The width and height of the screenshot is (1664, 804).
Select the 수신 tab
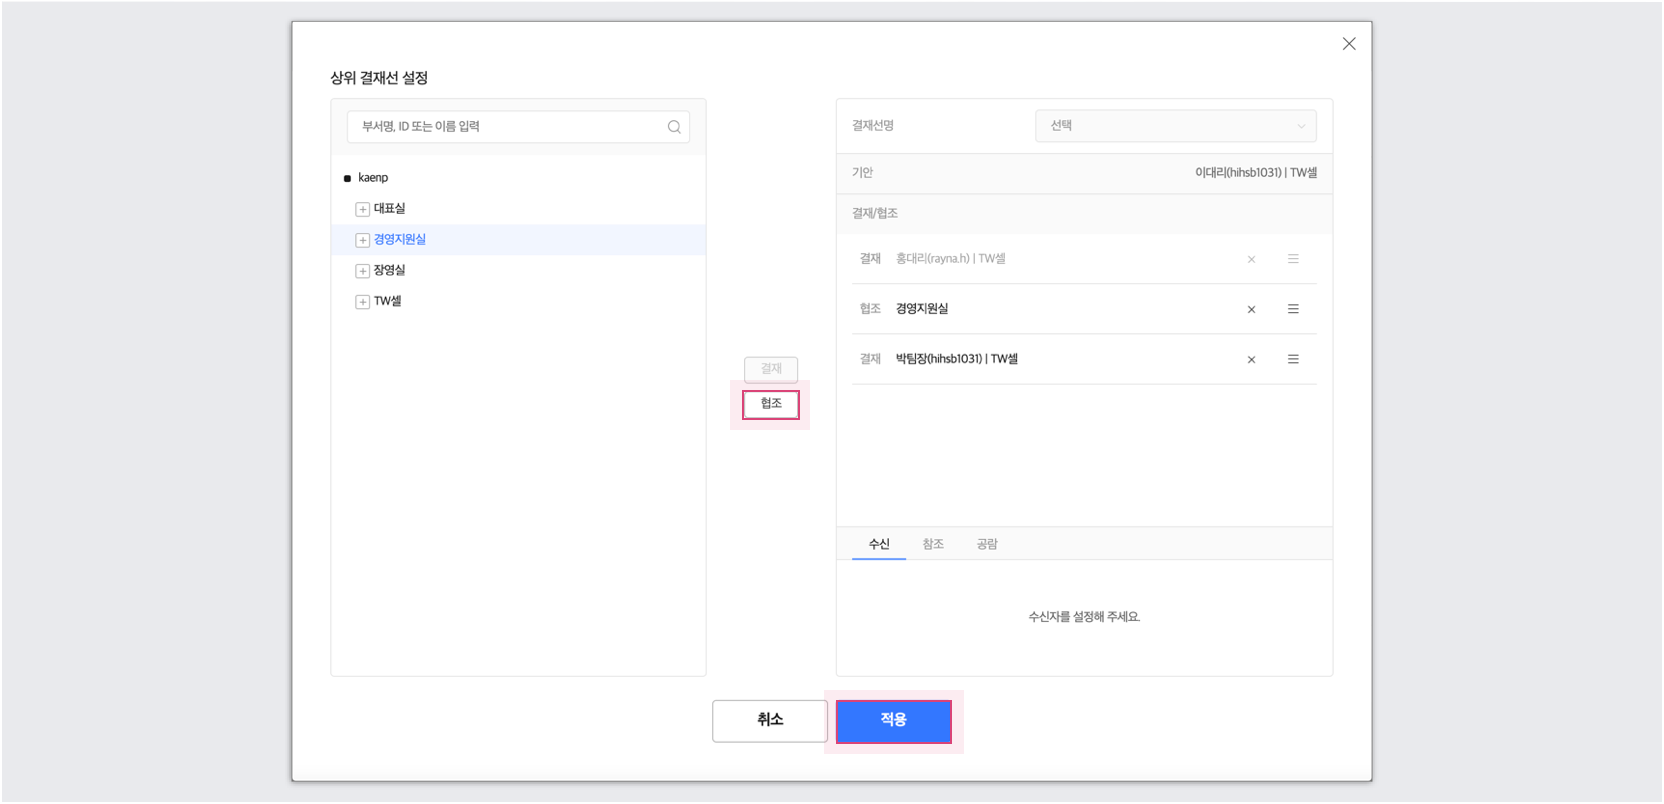[879, 544]
